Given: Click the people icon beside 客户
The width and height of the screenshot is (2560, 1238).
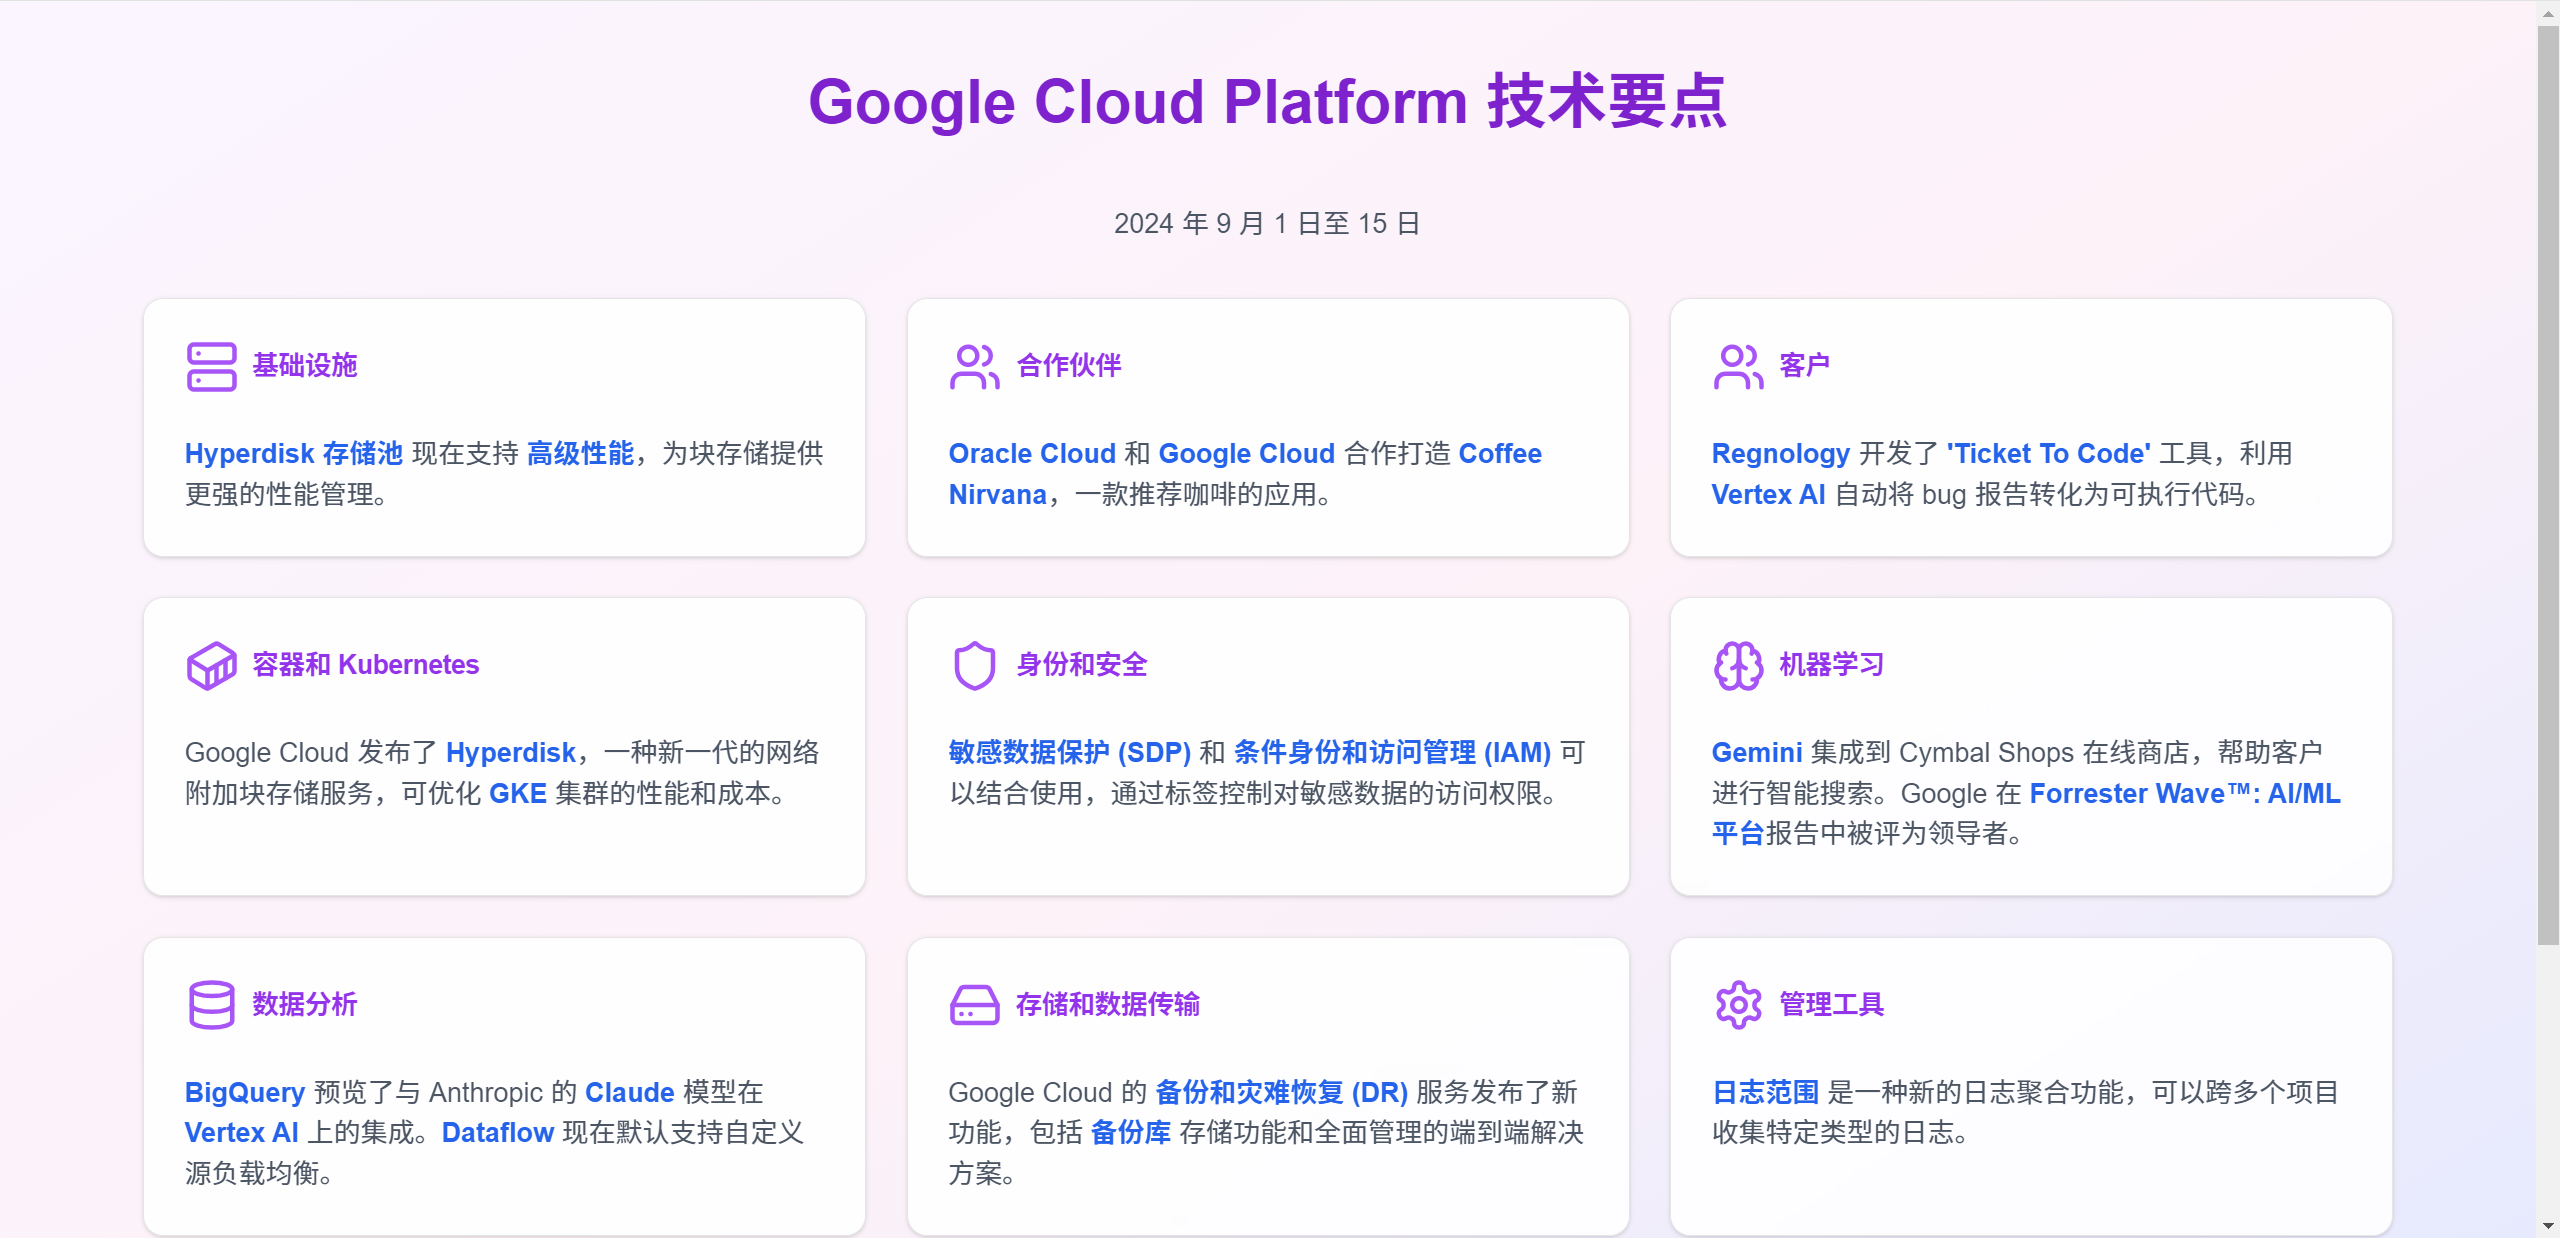Looking at the screenshot, I should point(1737,366).
